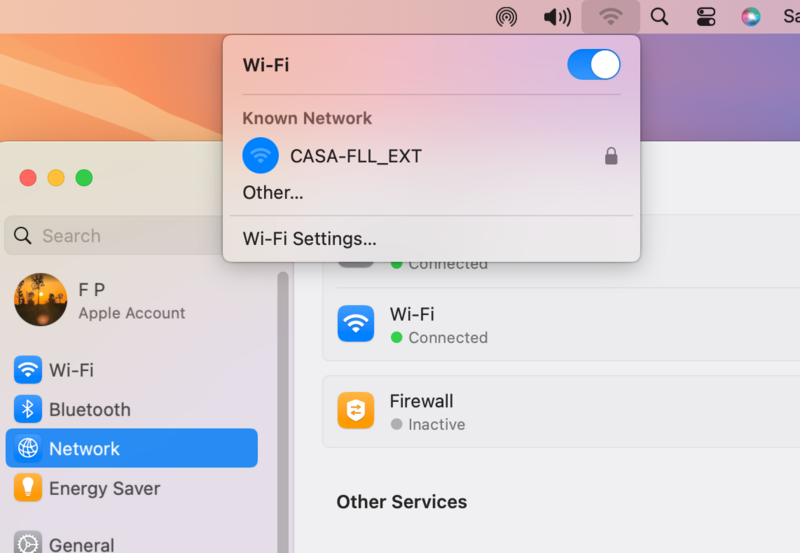Screen dimensions: 800x553
Task: Open the Sound volume menu bar icon
Action: click(557, 17)
